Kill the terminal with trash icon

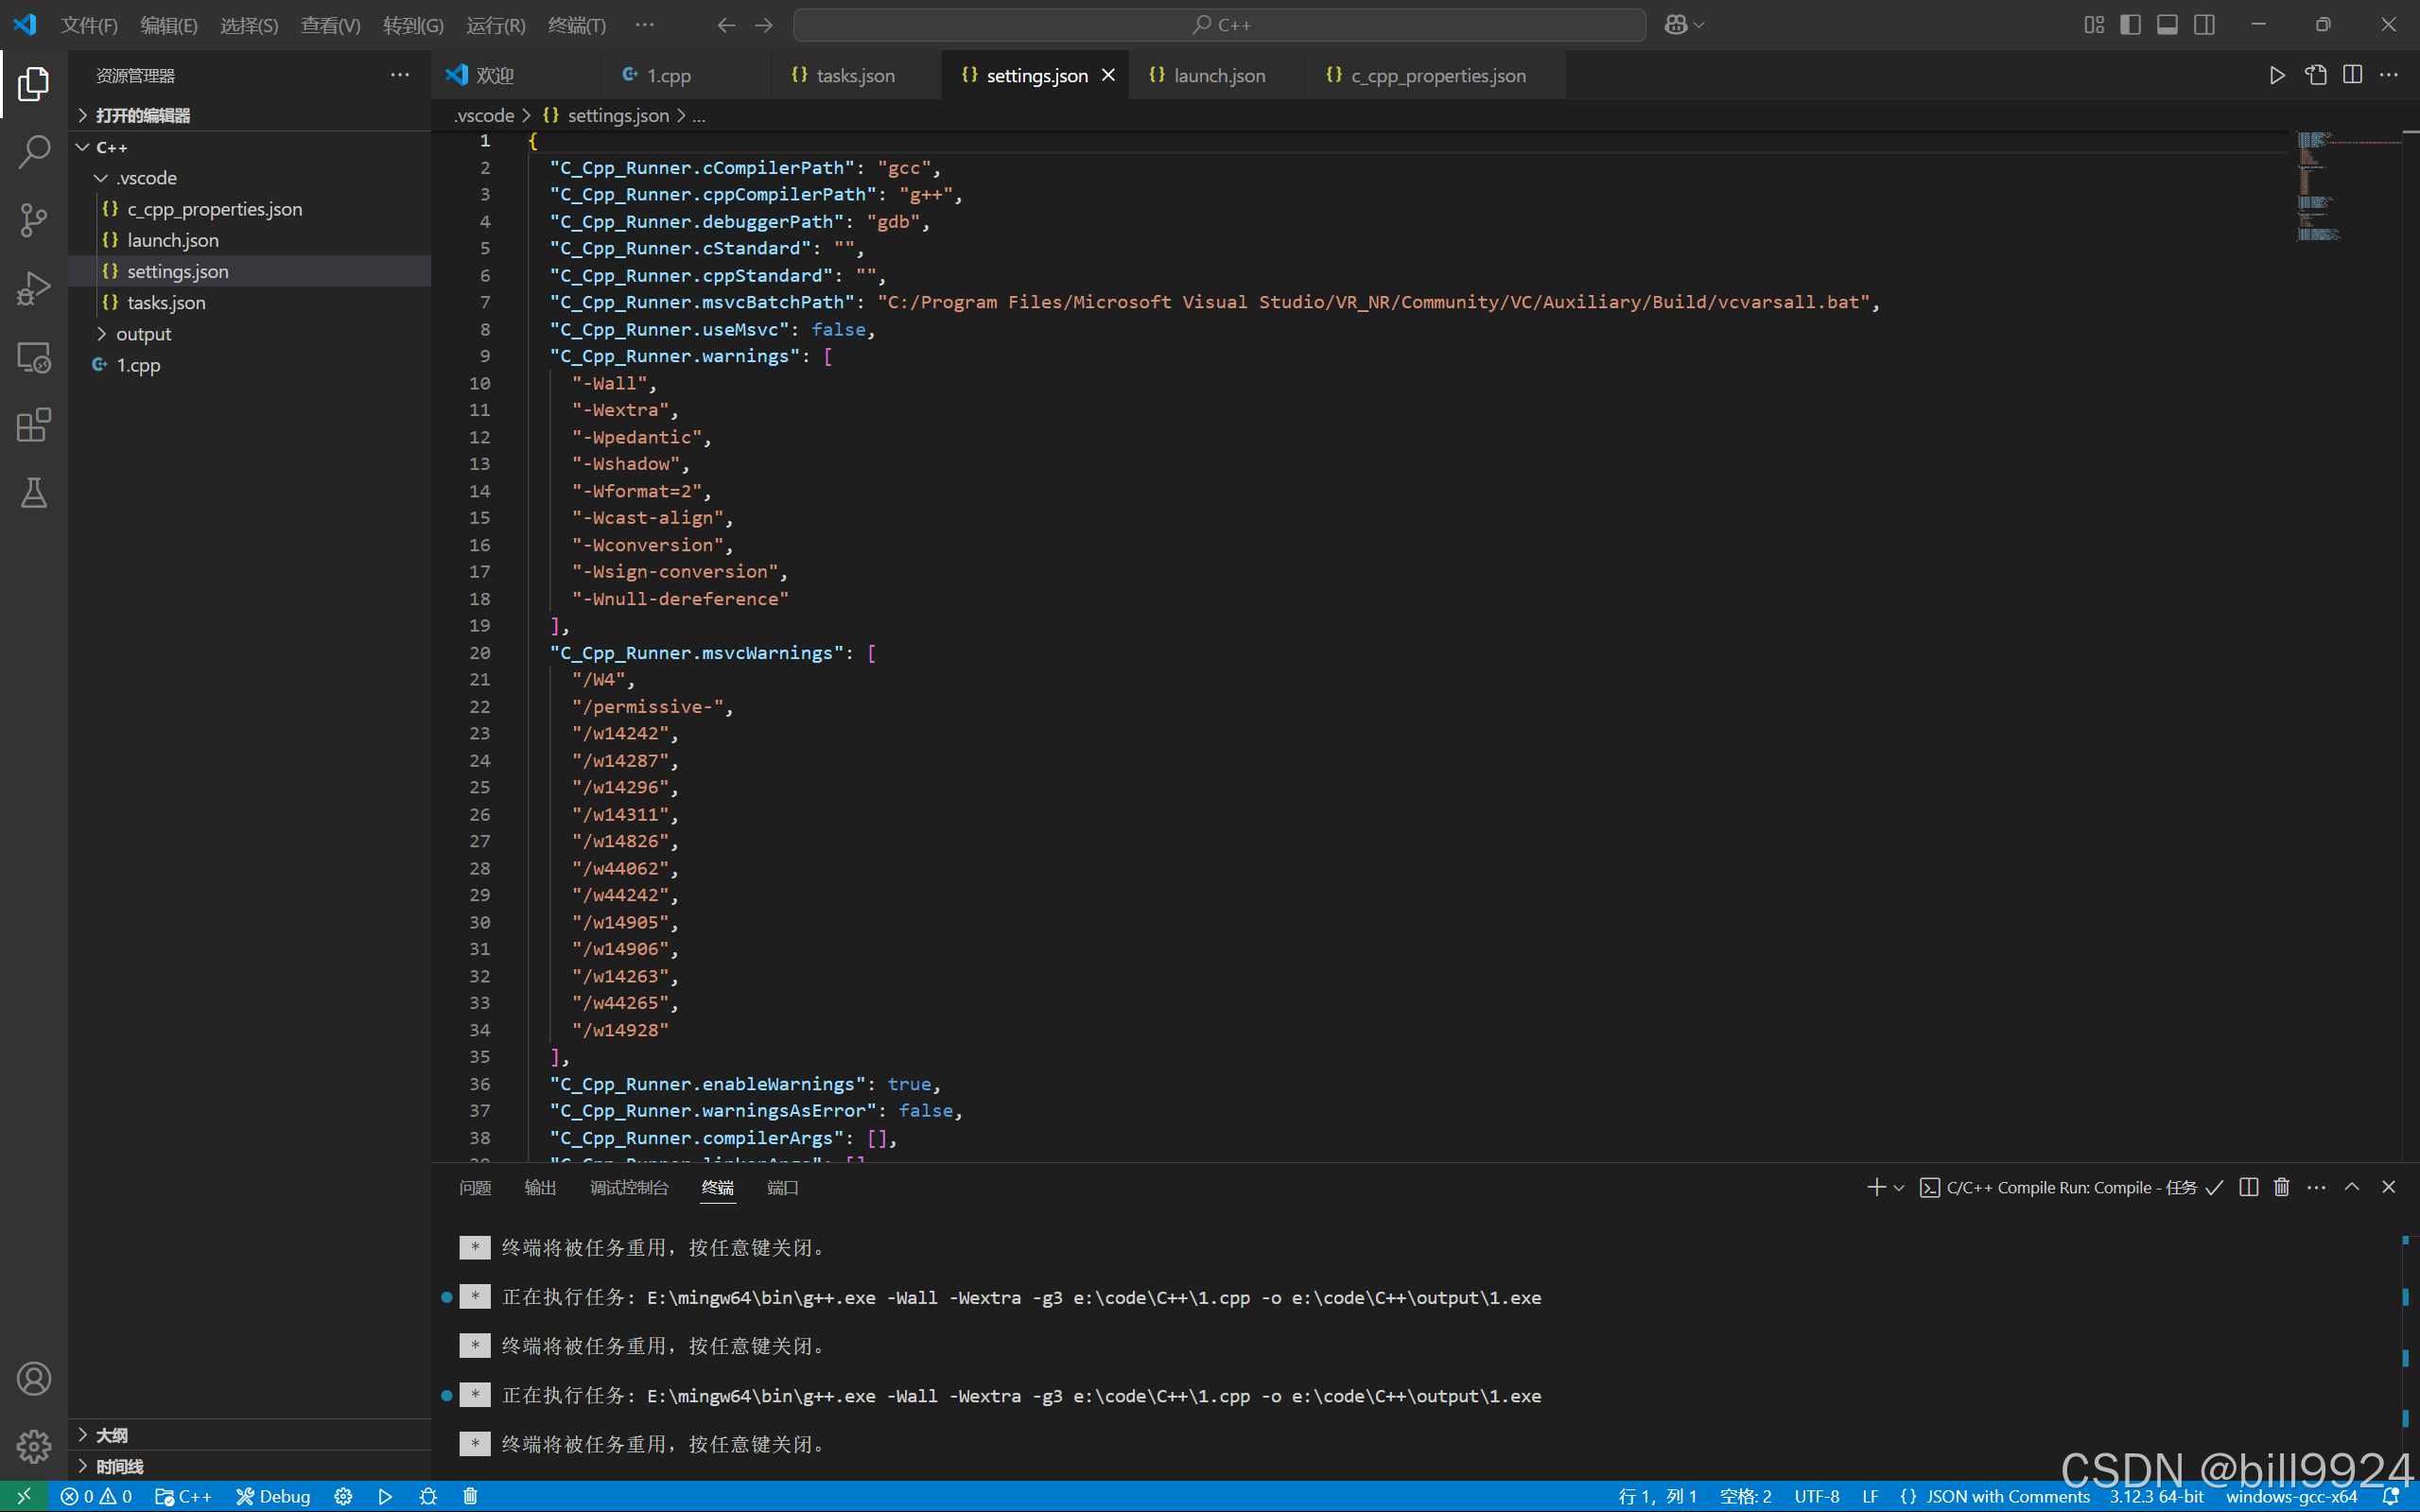(x=2281, y=1187)
